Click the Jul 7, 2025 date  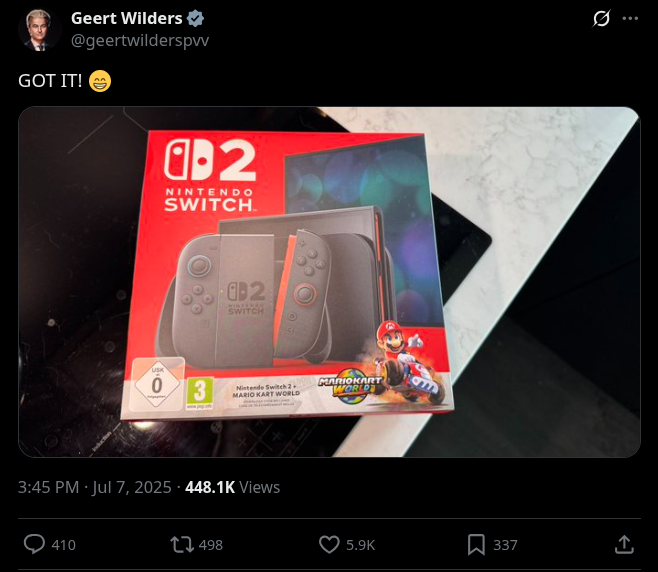click(x=132, y=487)
